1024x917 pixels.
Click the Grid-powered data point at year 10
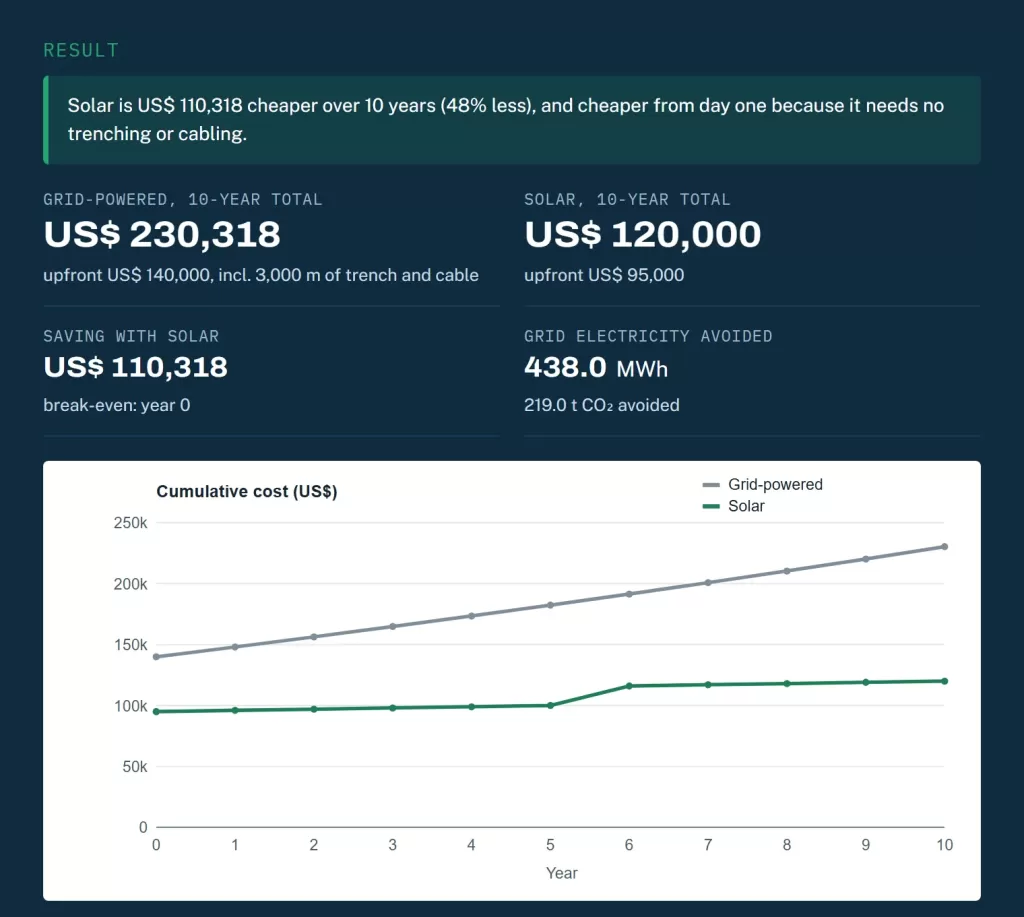tap(944, 547)
